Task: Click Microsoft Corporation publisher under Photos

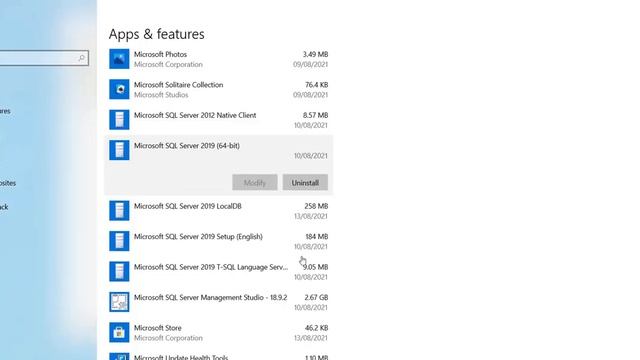Action: point(168,64)
